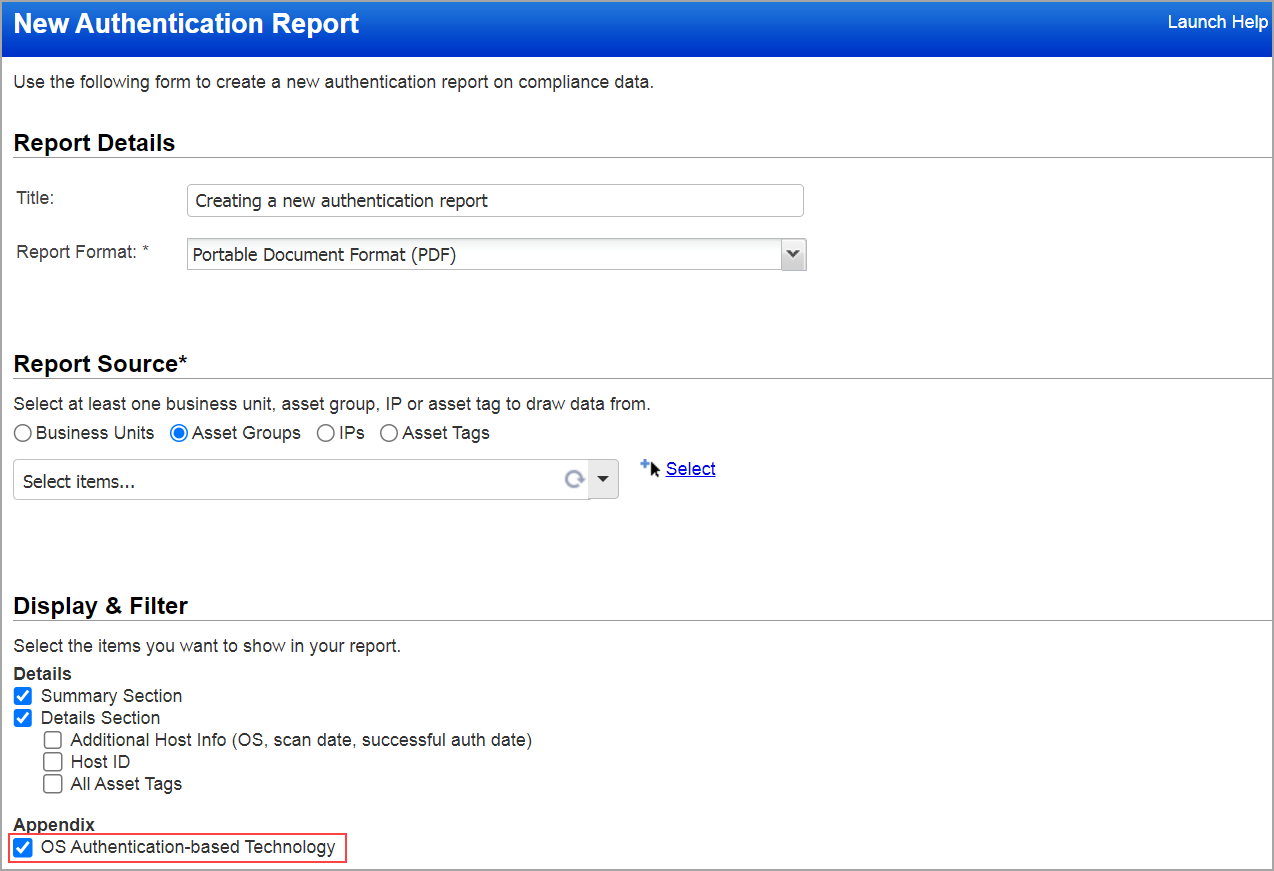The image size is (1274, 871).
Task: Enable the All Asset Tags checkbox
Action: [53, 784]
